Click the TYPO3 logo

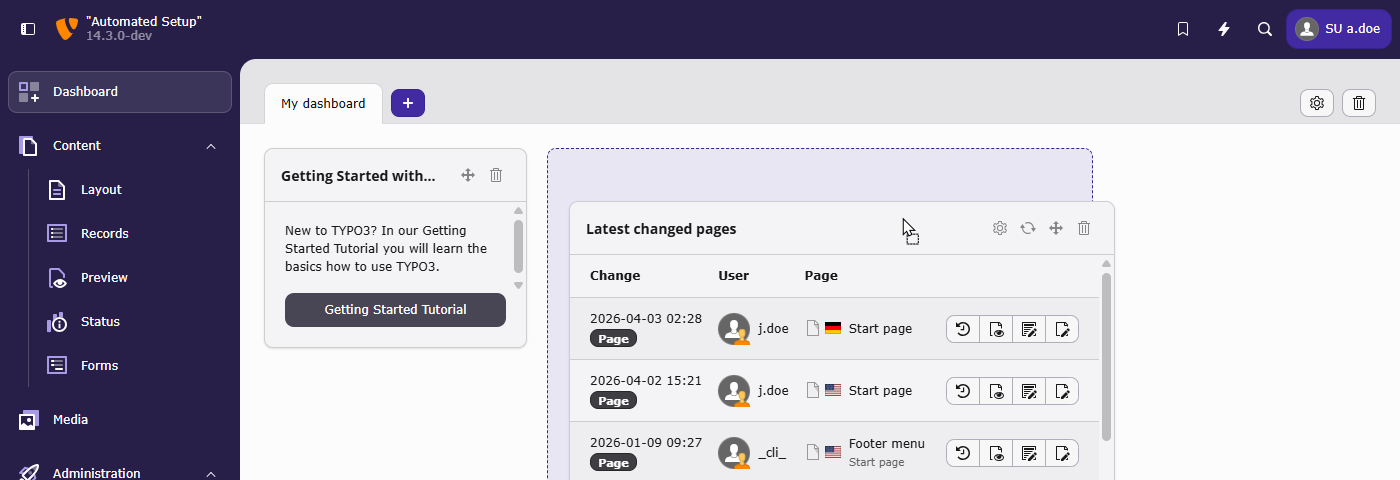tap(67, 28)
